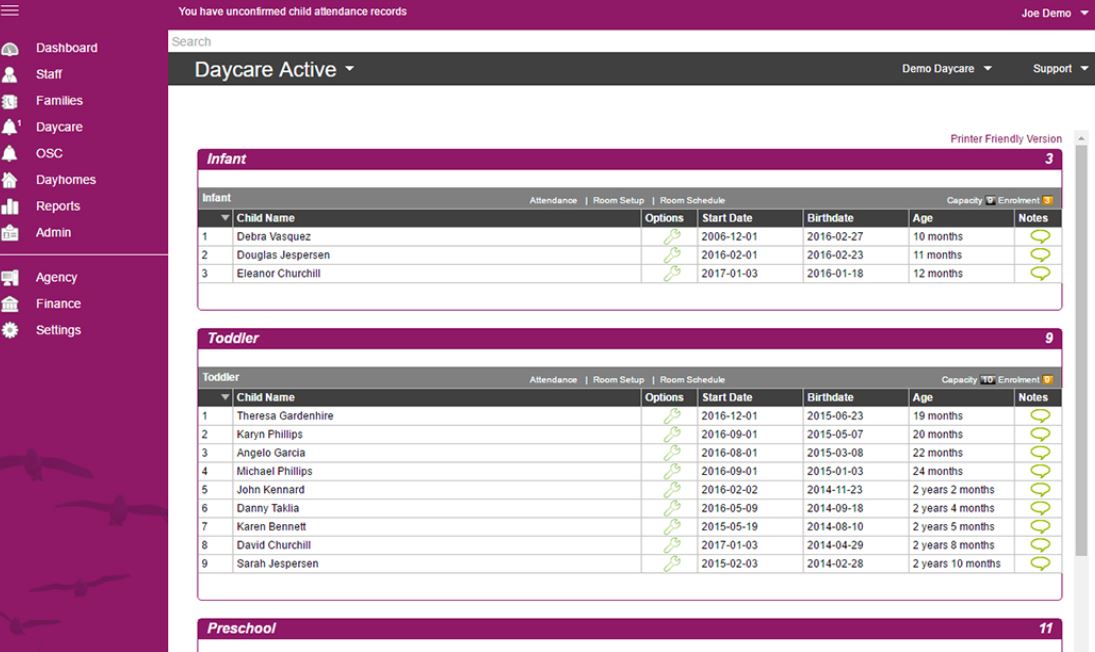The image size is (1095, 652).
Task: Click the Families sidebar icon
Action: (10, 101)
